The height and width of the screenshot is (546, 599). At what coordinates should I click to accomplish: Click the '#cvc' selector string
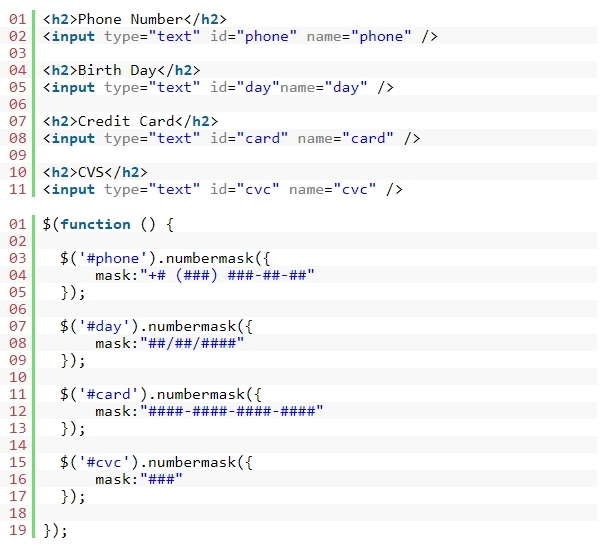(x=104, y=462)
